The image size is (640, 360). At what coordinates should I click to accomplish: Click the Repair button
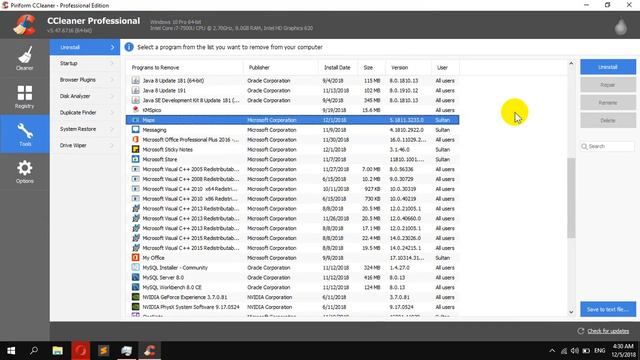(608, 85)
